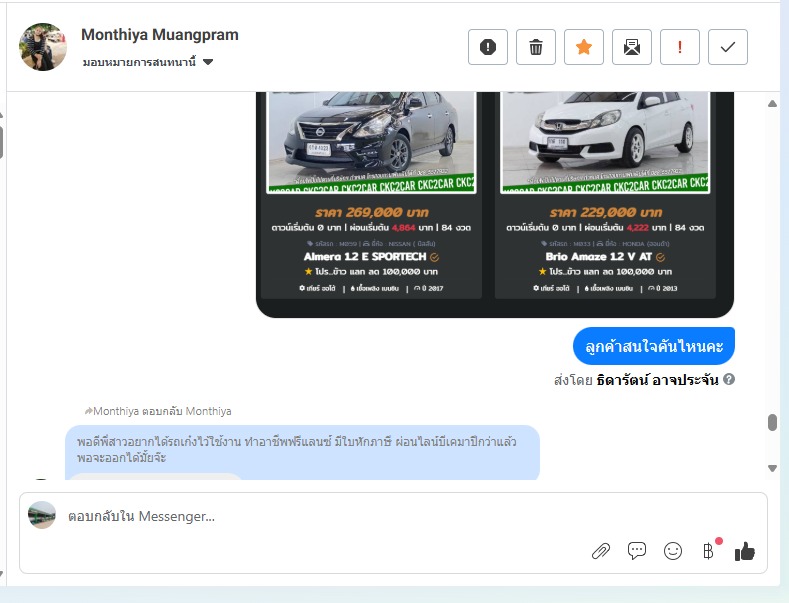Open the emoji picker smiley icon

[x=673, y=551]
